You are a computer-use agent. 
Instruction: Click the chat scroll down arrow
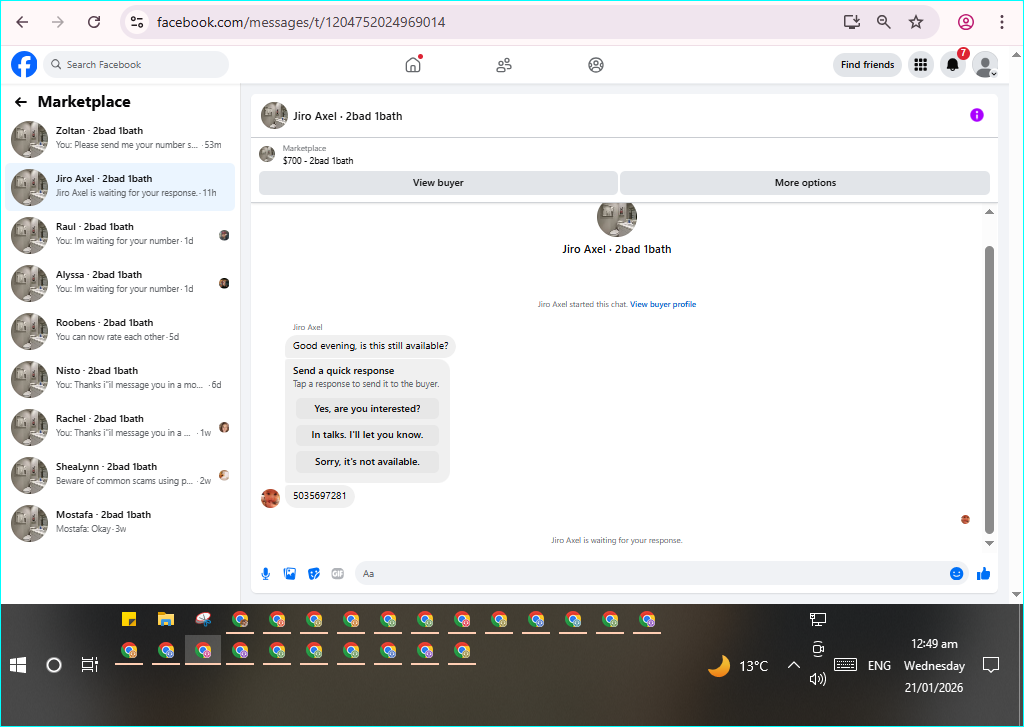tap(989, 543)
